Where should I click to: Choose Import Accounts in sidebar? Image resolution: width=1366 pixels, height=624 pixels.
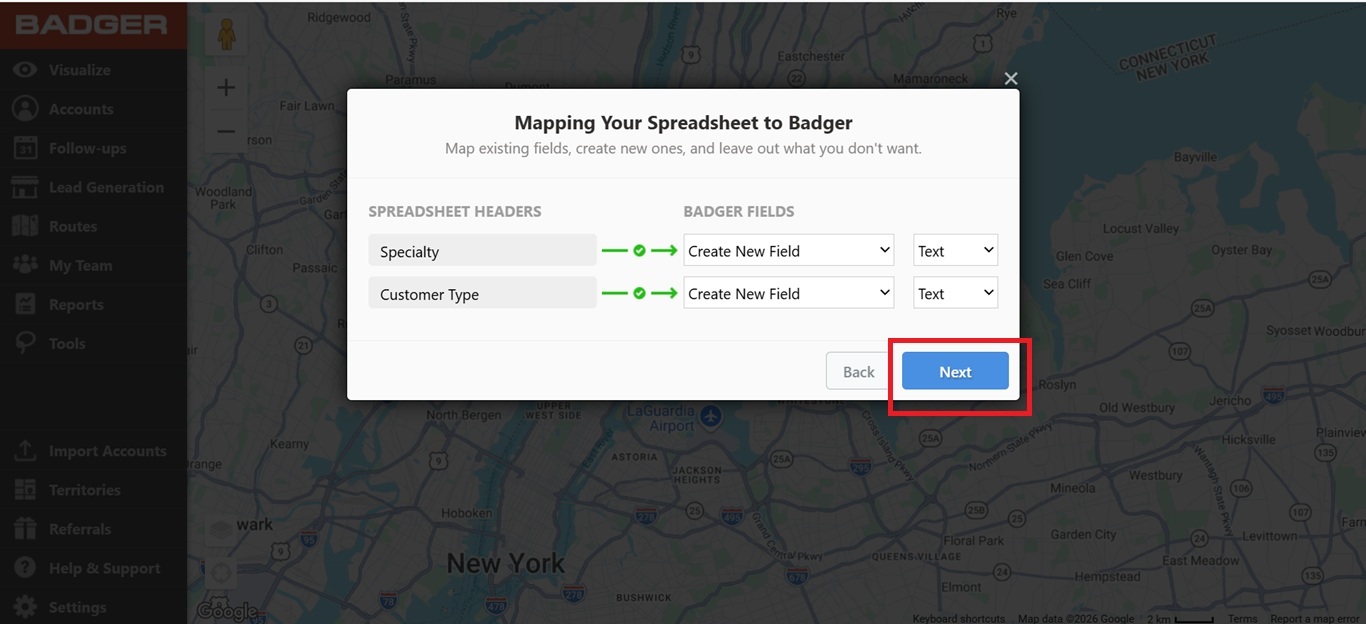point(108,451)
